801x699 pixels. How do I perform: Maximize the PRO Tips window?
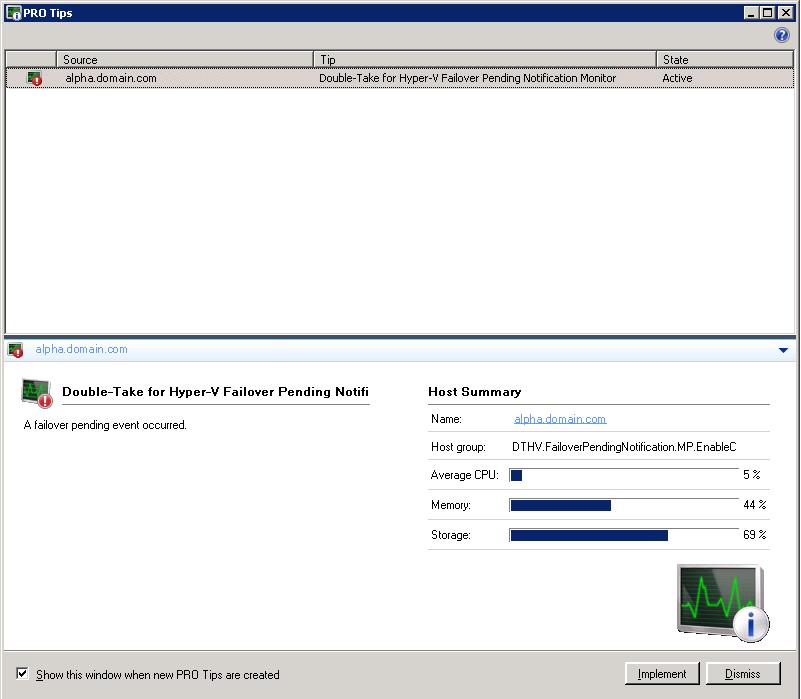coord(768,12)
